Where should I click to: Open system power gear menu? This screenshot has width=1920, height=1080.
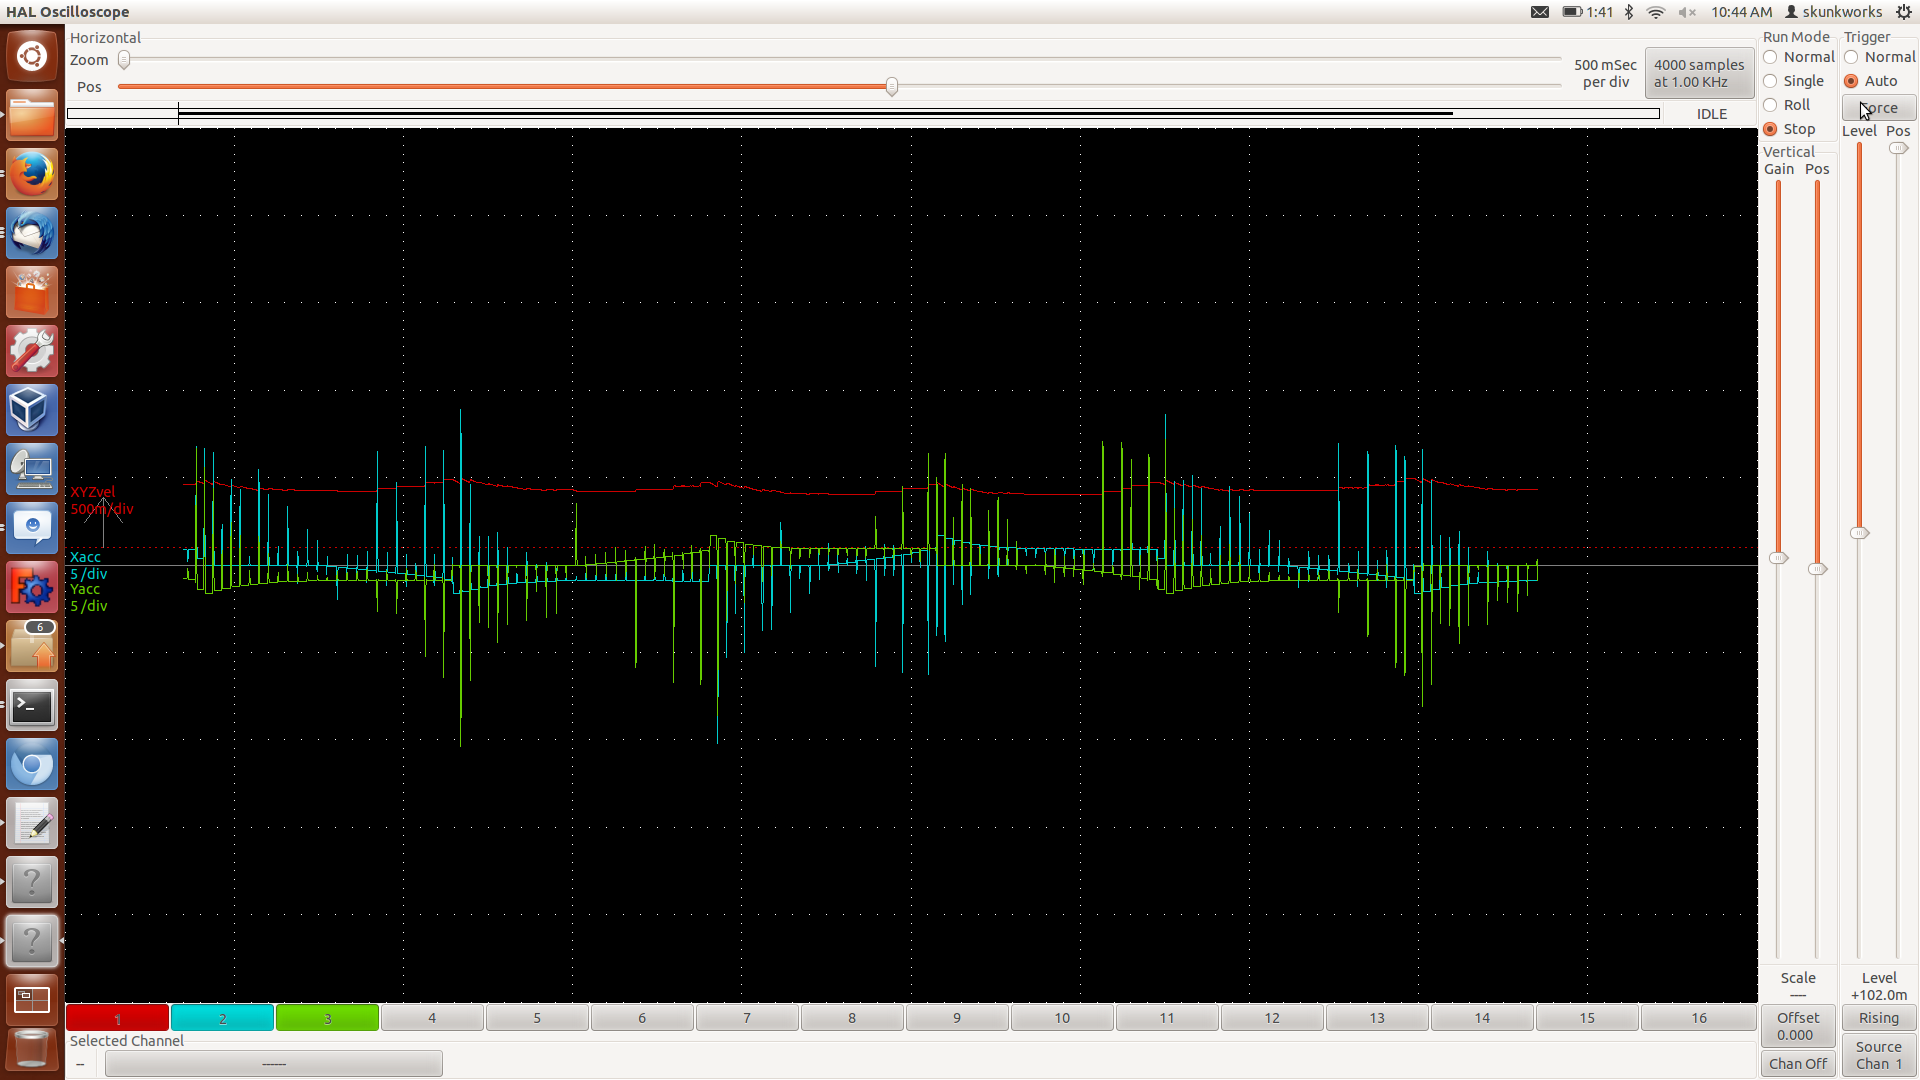[x=1904, y=12]
